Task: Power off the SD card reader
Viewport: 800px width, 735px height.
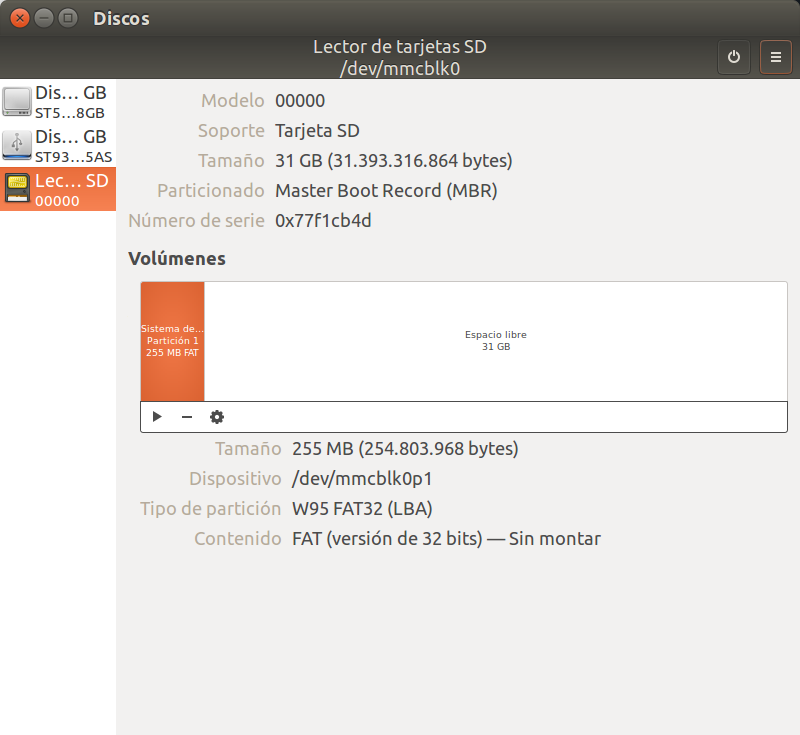Action: point(734,57)
